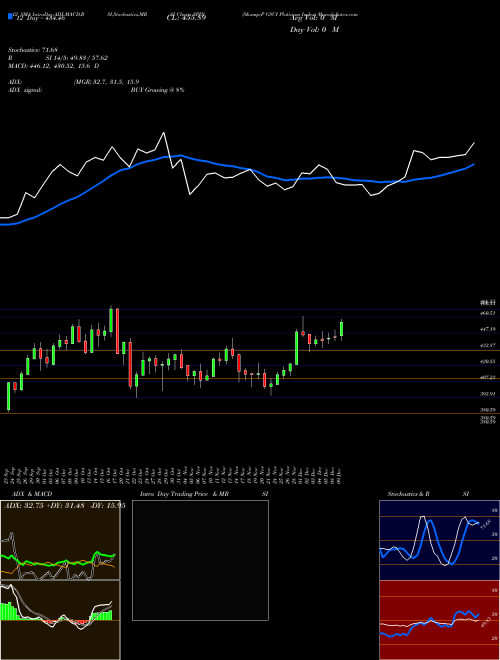
Task: Click the 'Intra Day Trading Price & MR' title
Action: pos(184,494)
